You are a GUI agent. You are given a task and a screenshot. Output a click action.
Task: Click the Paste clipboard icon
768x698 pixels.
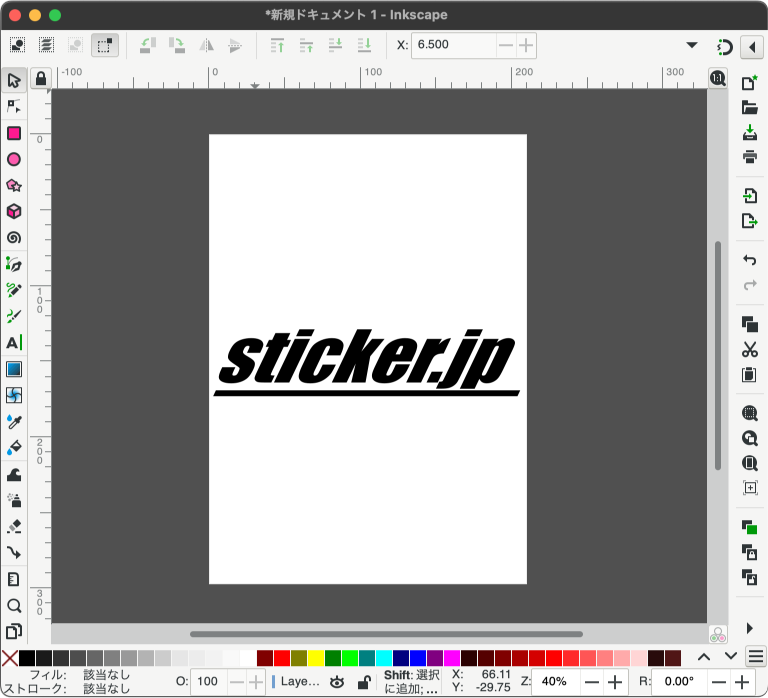point(749,375)
